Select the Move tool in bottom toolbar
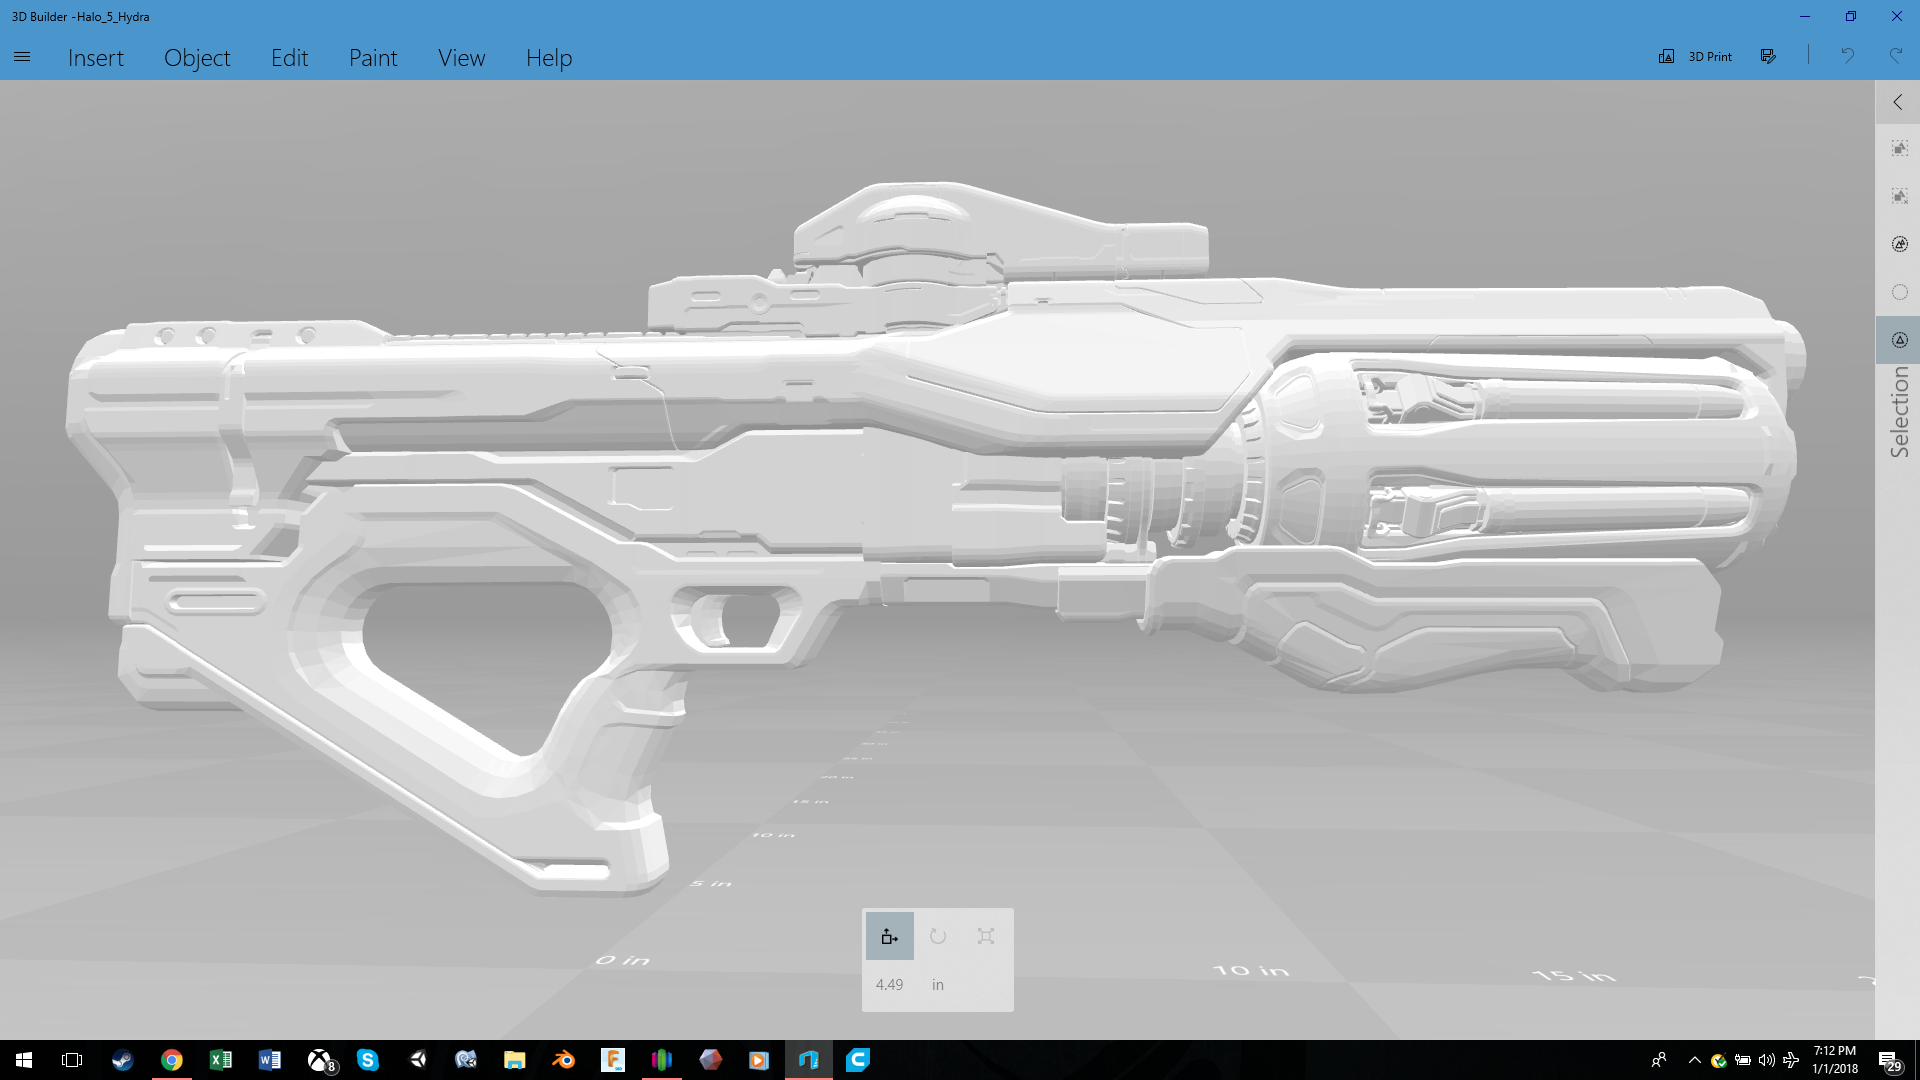This screenshot has height=1080, width=1920. pos(890,937)
